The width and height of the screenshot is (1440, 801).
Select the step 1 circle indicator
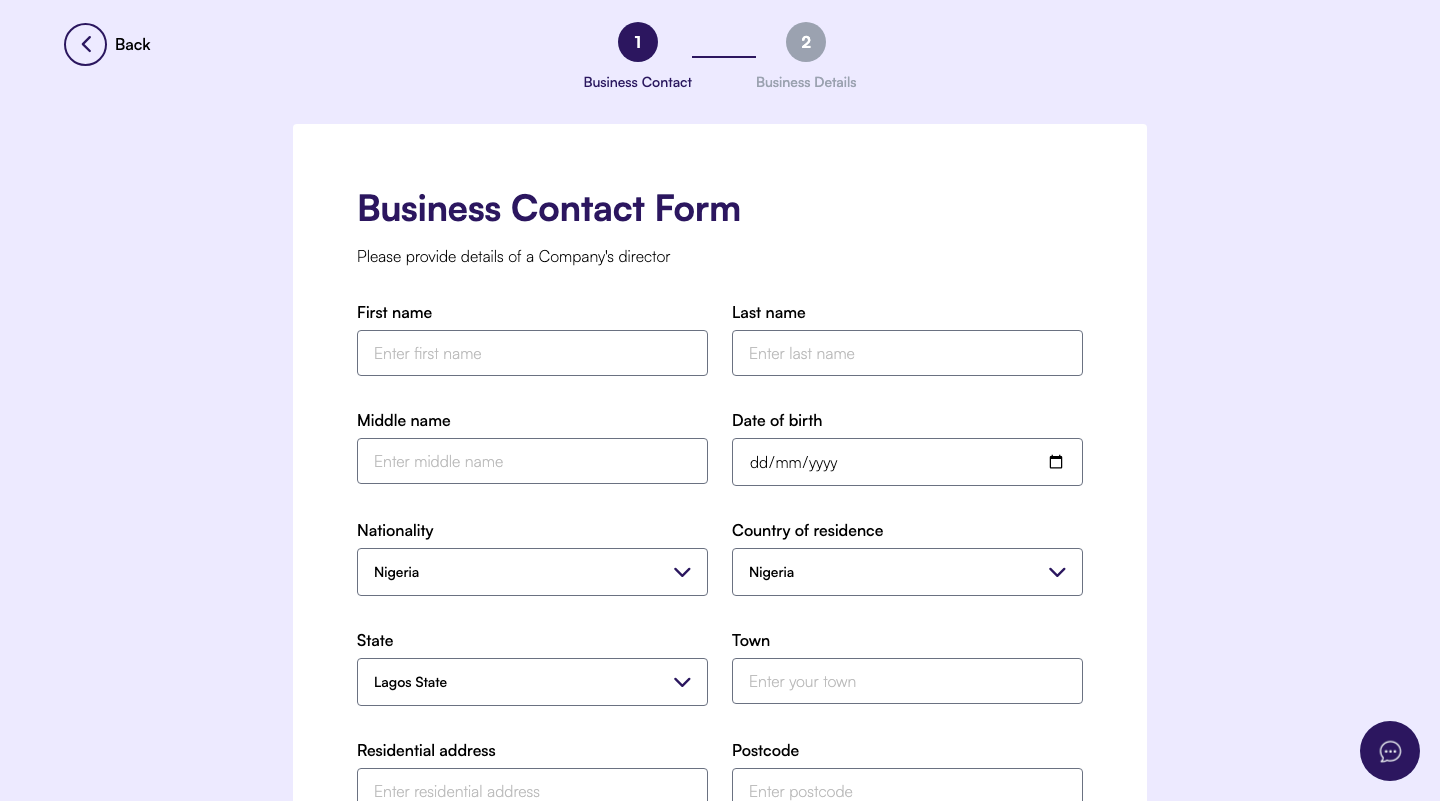(638, 42)
